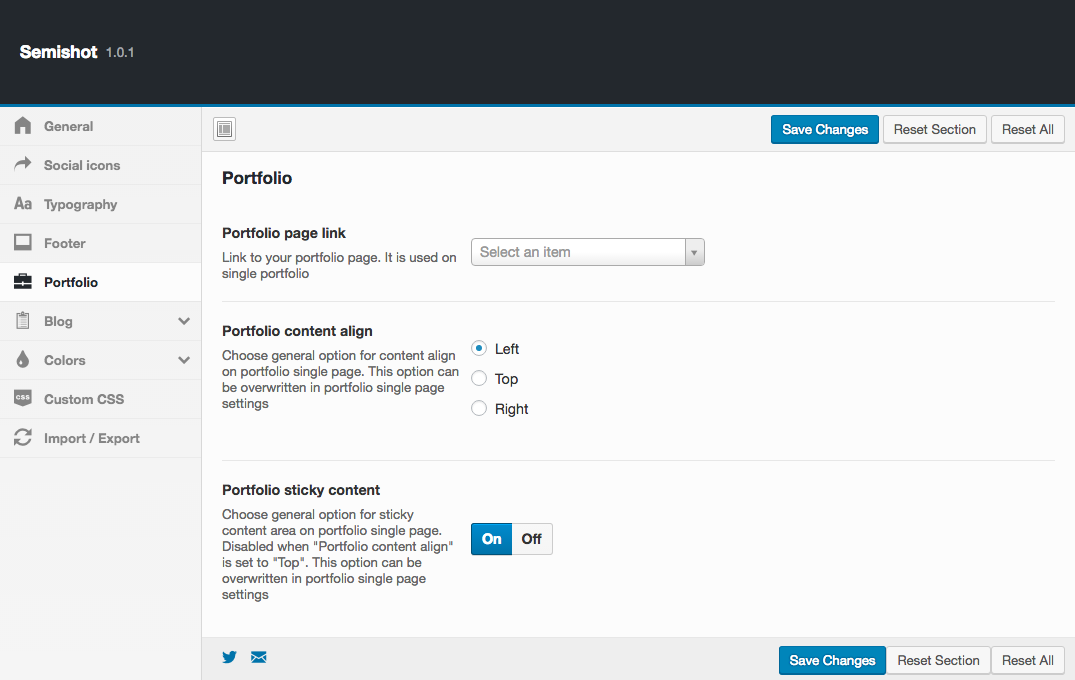Image resolution: width=1075 pixels, height=680 pixels.
Task: Click the bottom Reset Section button
Action: coord(938,660)
